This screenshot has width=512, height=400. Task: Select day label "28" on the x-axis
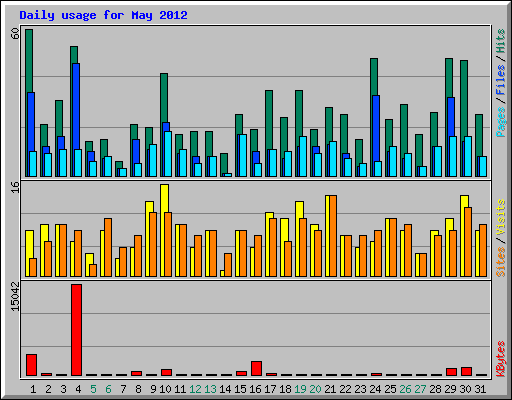coord(435,389)
